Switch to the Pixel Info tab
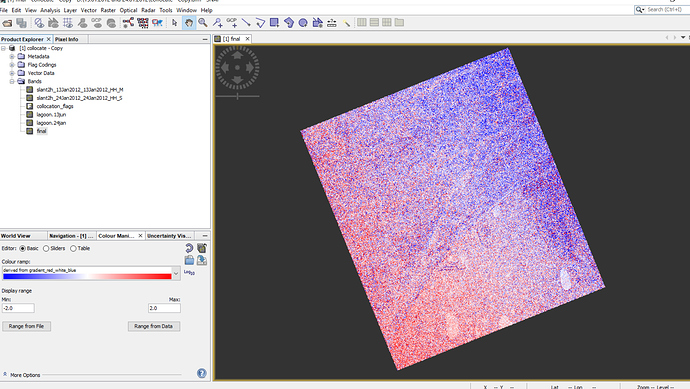The height and width of the screenshot is (389, 690). coord(66,39)
